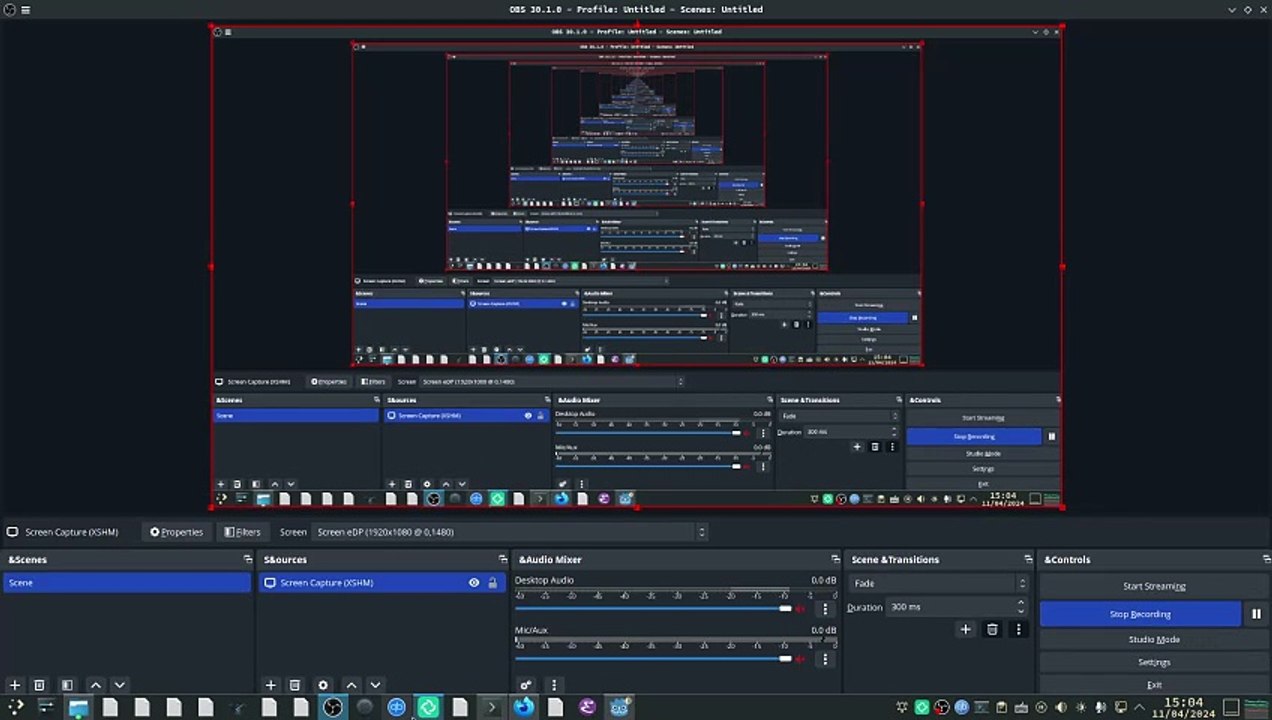
Task: Click the show desktop tray button
Action: (1231, 707)
